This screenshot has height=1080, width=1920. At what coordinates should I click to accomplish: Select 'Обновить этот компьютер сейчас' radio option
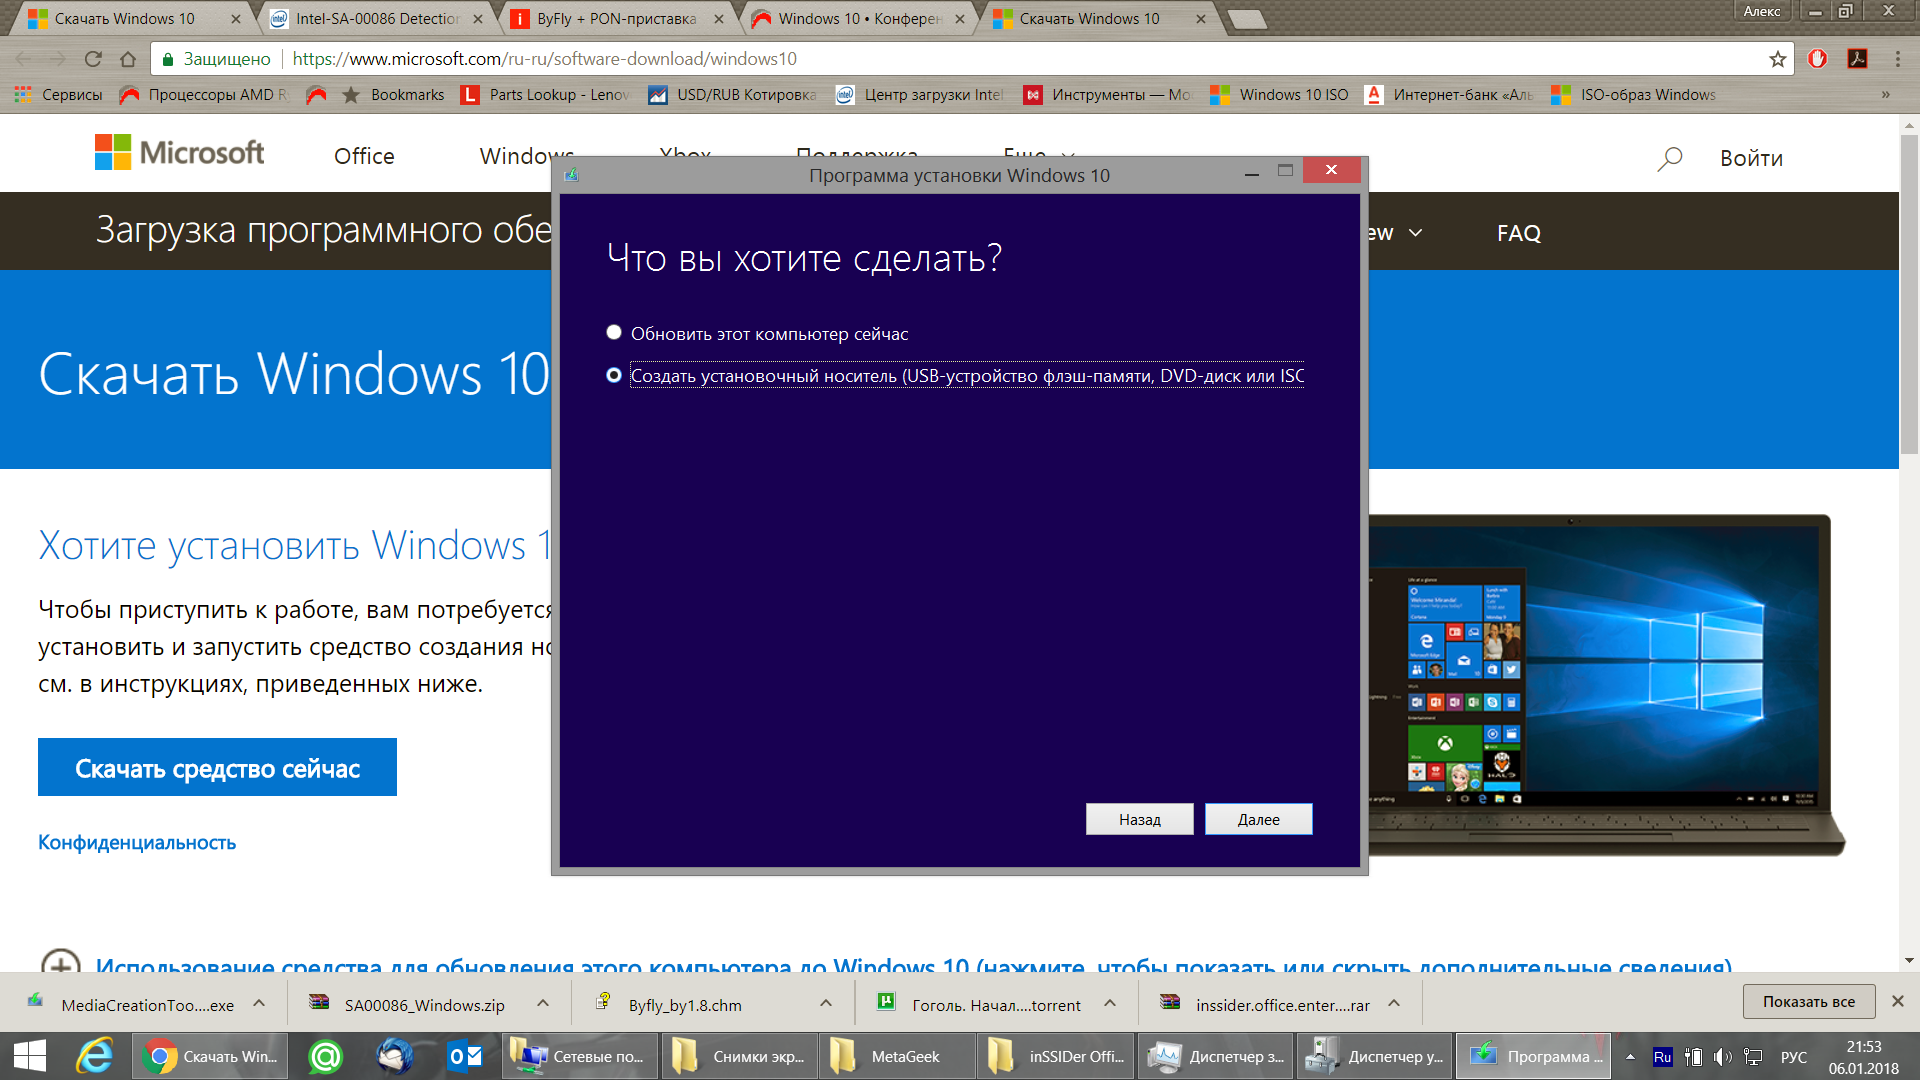click(x=614, y=332)
